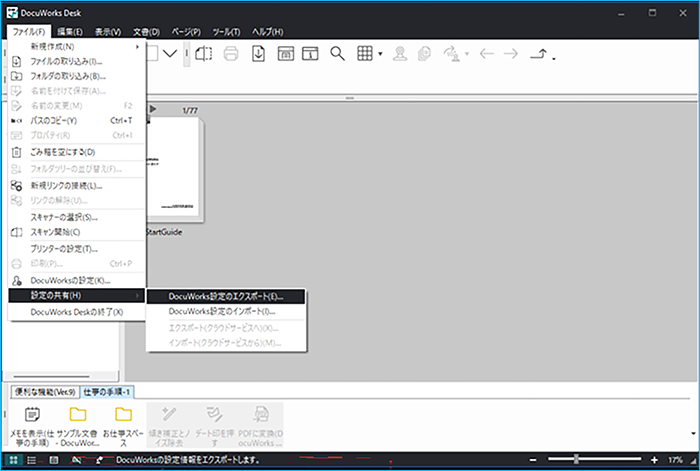This screenshot has height=471, width=700.
Task: Select スキャン開始(C) menu entry
Action: click(x=76, y=232)
